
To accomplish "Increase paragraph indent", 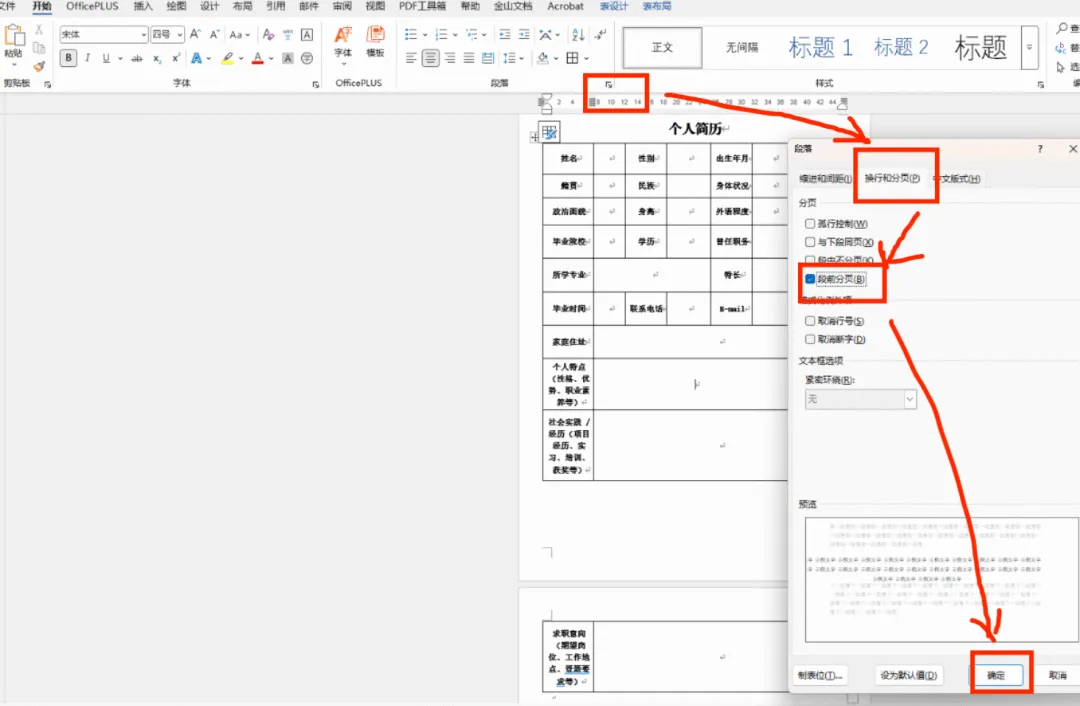I will click(x=524, y=34).
